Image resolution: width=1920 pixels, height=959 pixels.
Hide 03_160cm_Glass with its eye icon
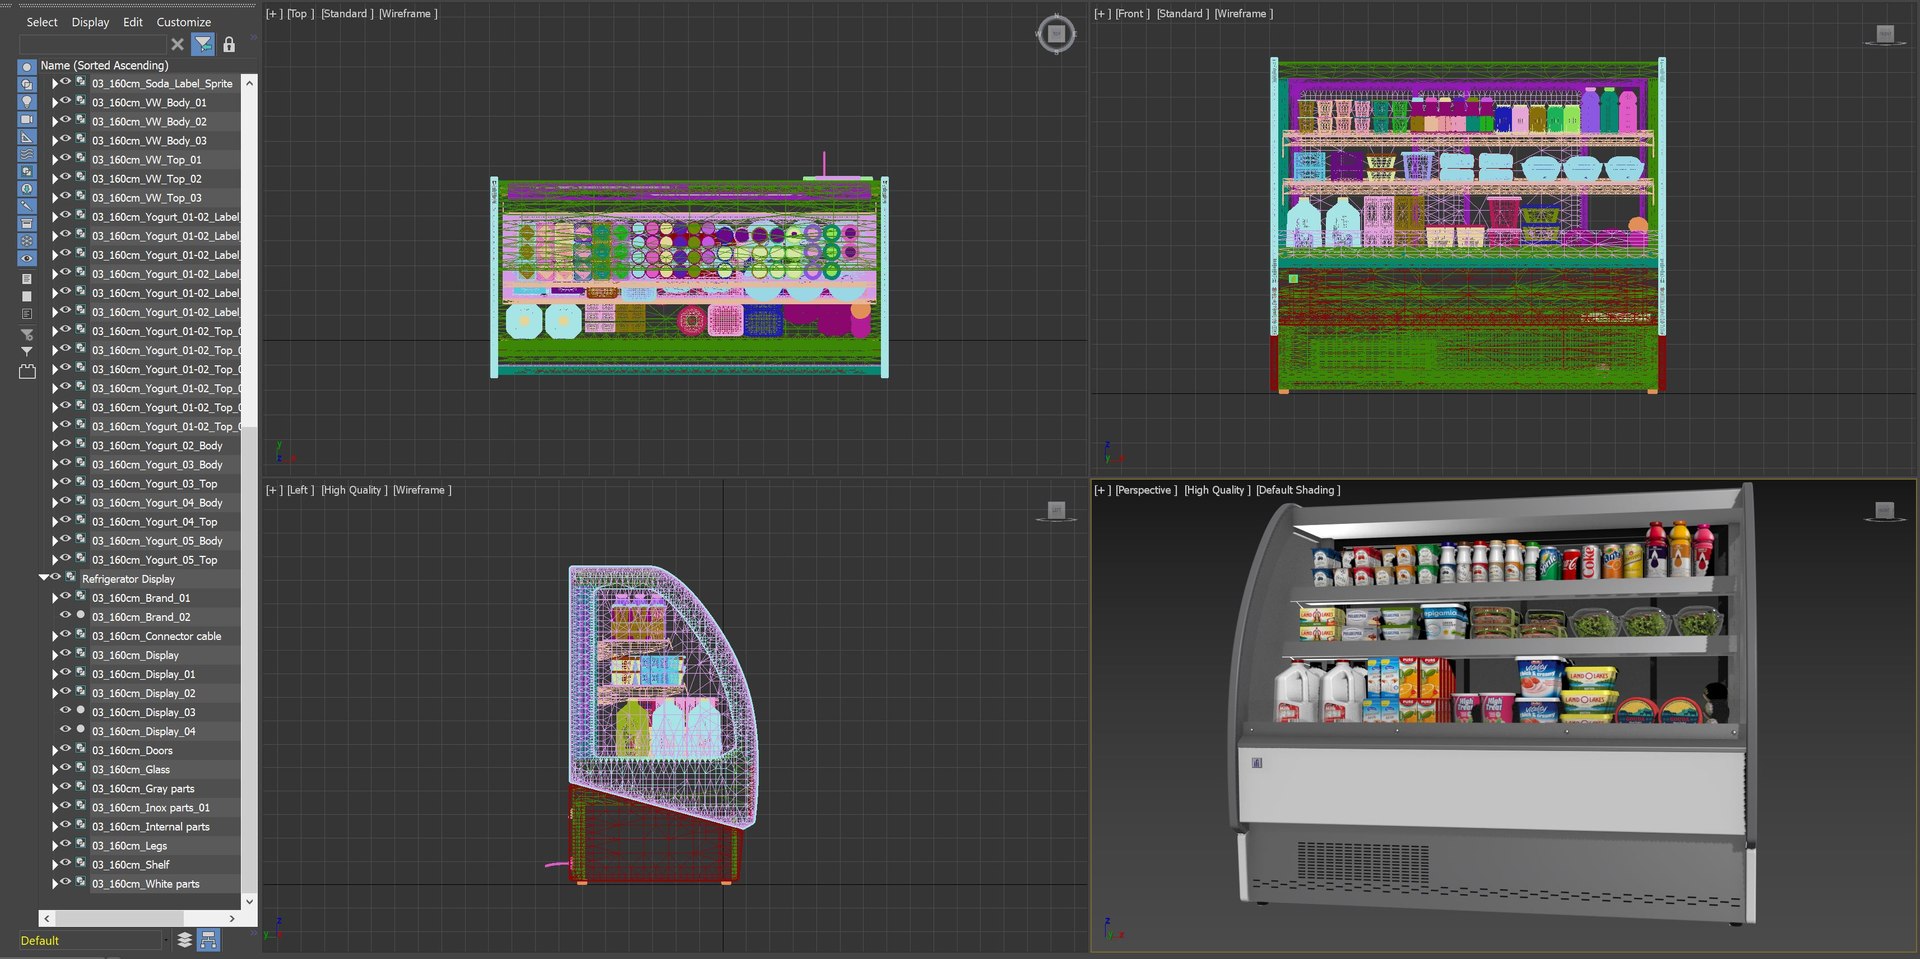pos(66,768)
